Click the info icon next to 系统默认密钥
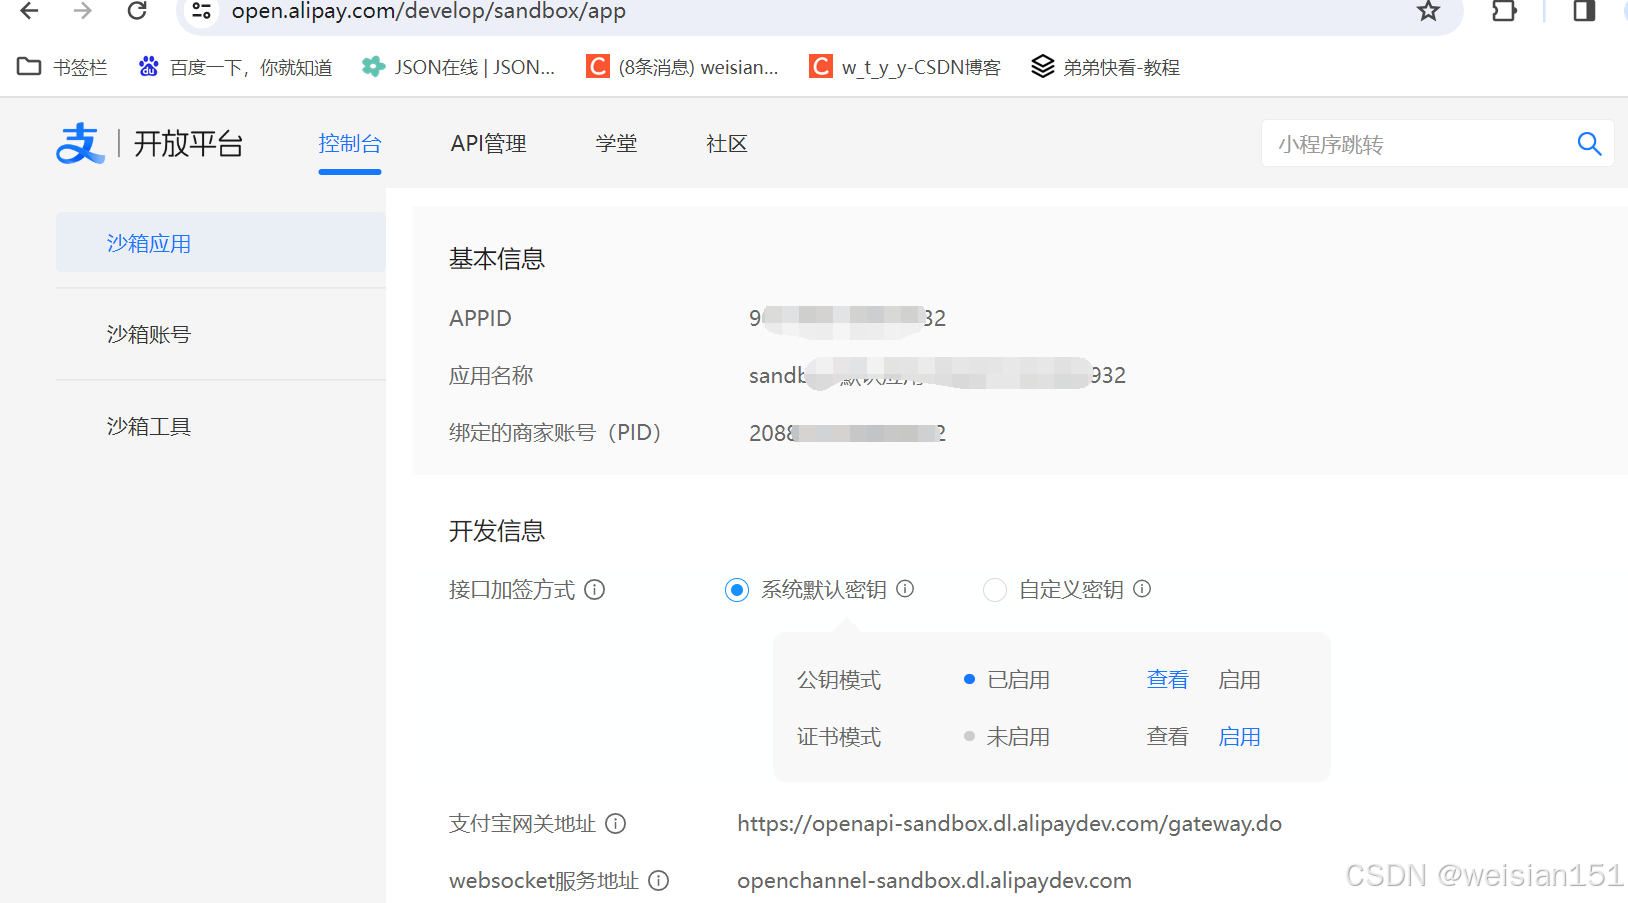This screenshot has height=903, width=1628. [905, 589]
